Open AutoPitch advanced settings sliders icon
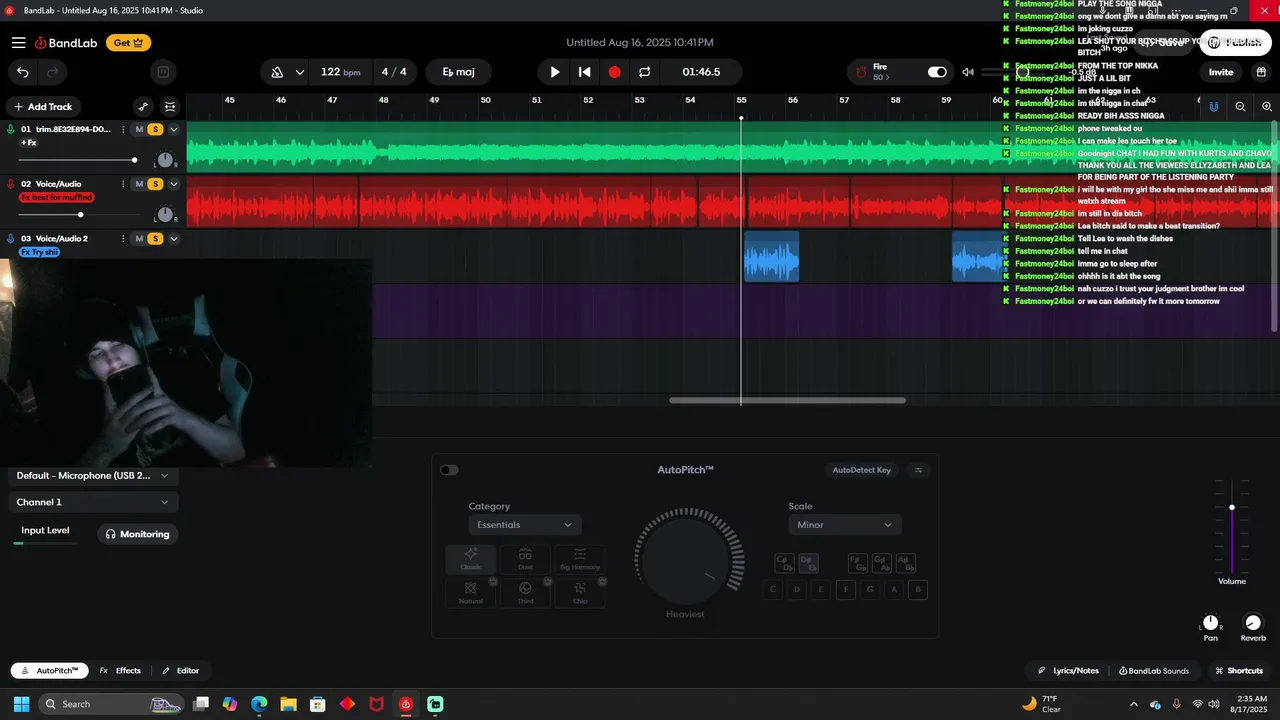The image size is (1280, 720). [919, 470]
